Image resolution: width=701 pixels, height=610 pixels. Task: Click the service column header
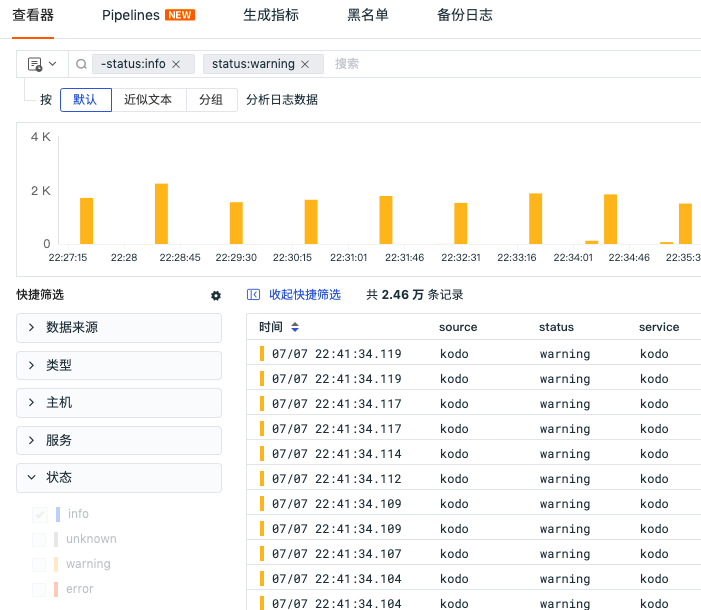(659, 327)
